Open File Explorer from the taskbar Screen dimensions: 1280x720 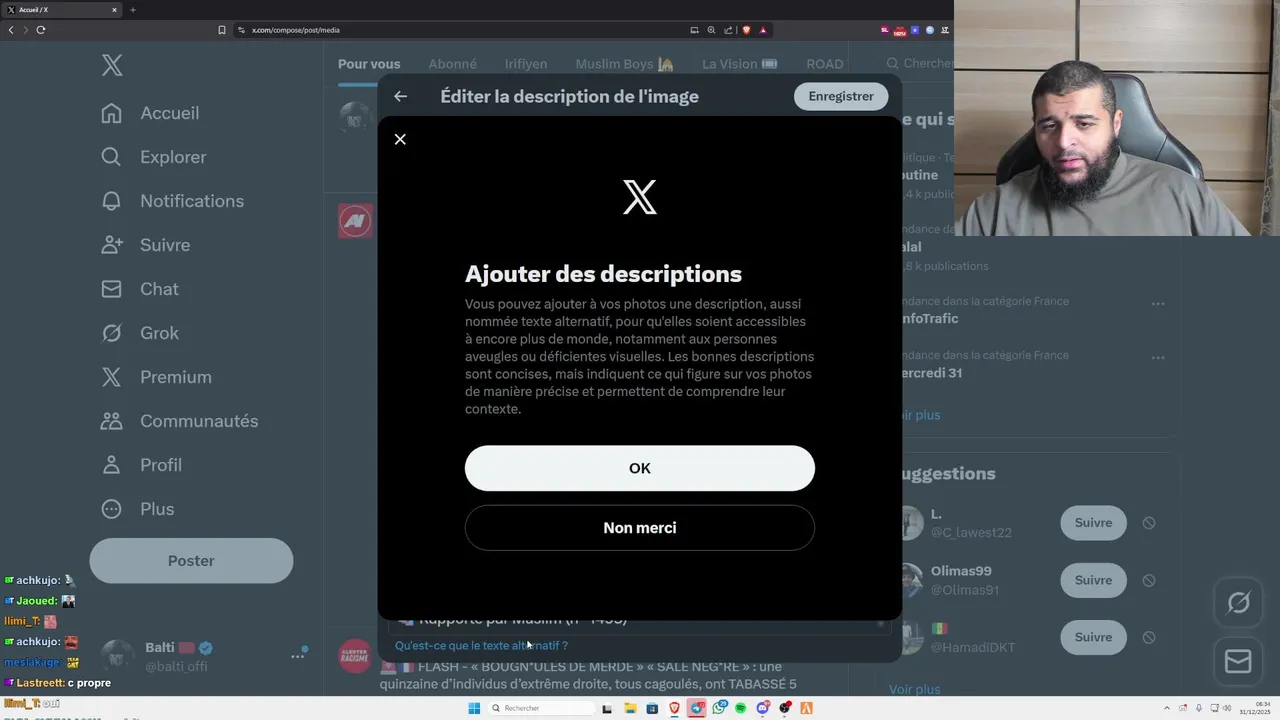[x=630, y=708]
